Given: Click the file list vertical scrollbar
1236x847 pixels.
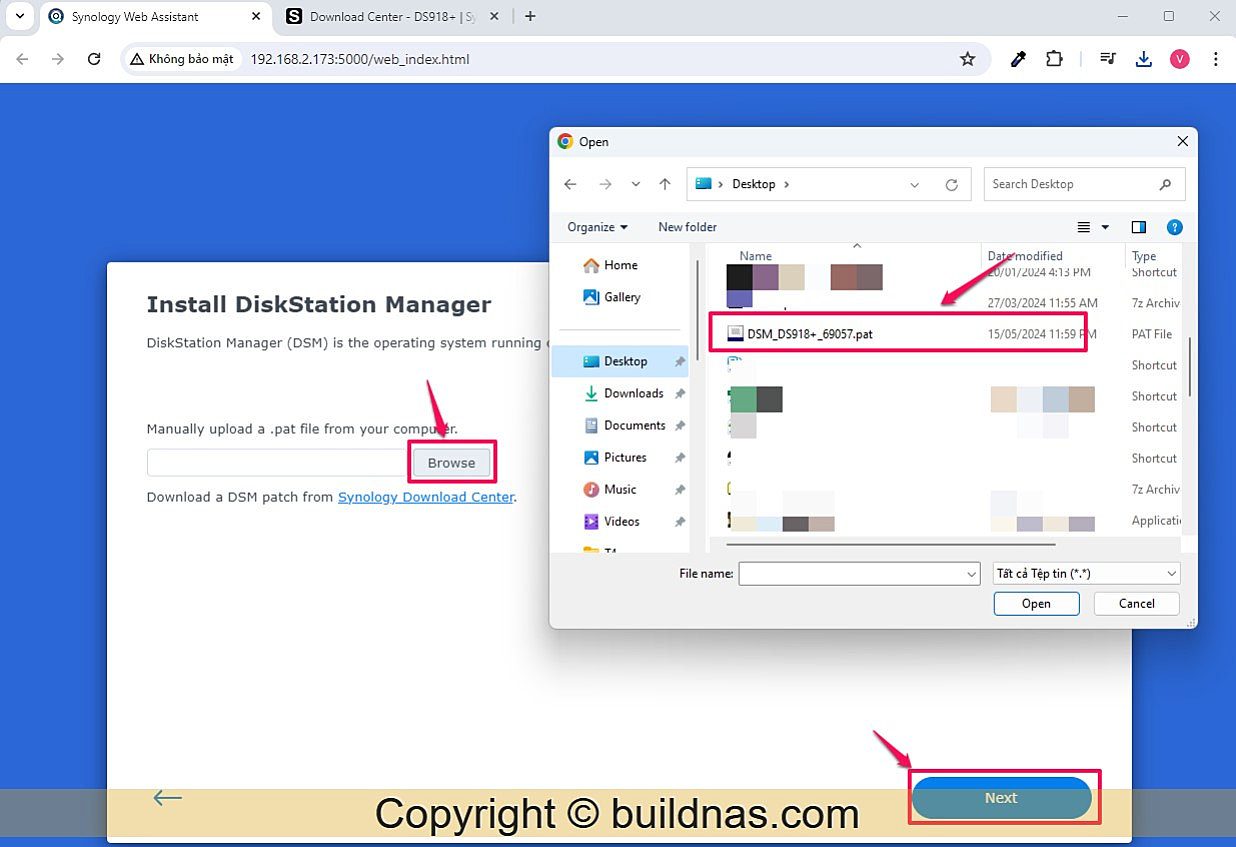Looking at the screenshot, I should 1189,367.
